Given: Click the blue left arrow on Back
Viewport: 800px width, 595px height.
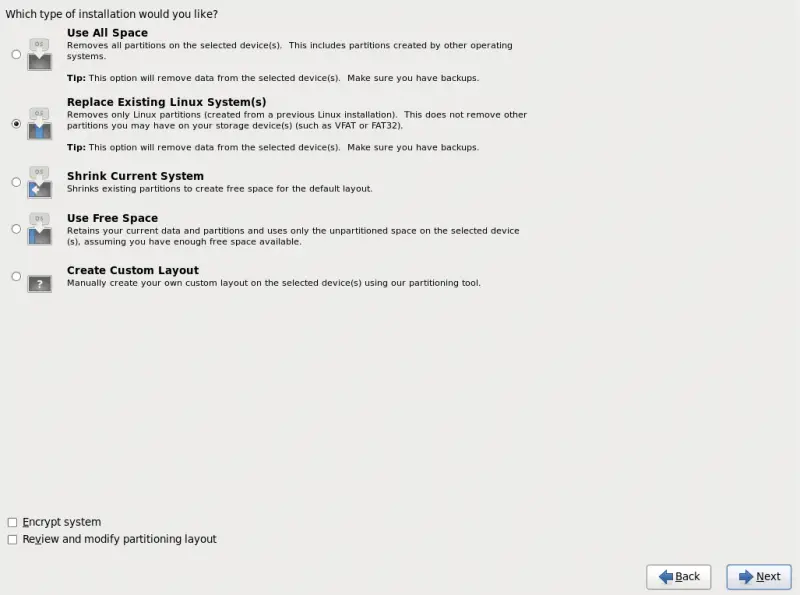Looking at the screenshot, I should [665, 577].
